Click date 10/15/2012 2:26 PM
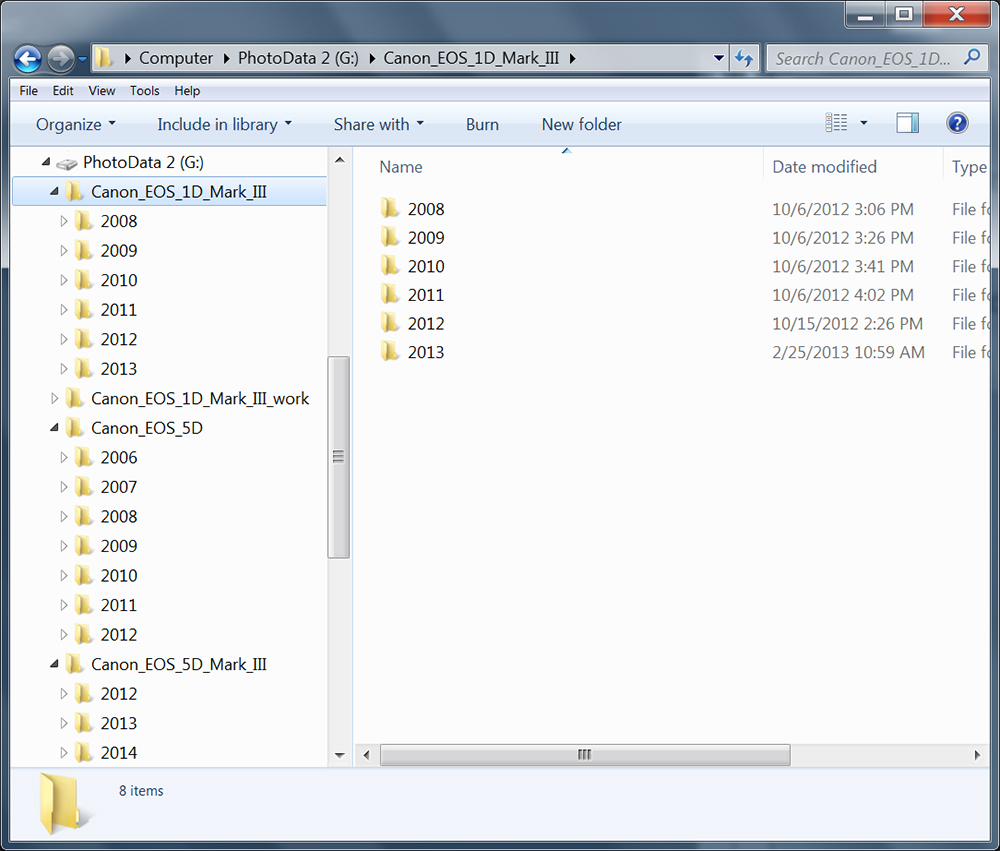 click(x=847, y=323)
